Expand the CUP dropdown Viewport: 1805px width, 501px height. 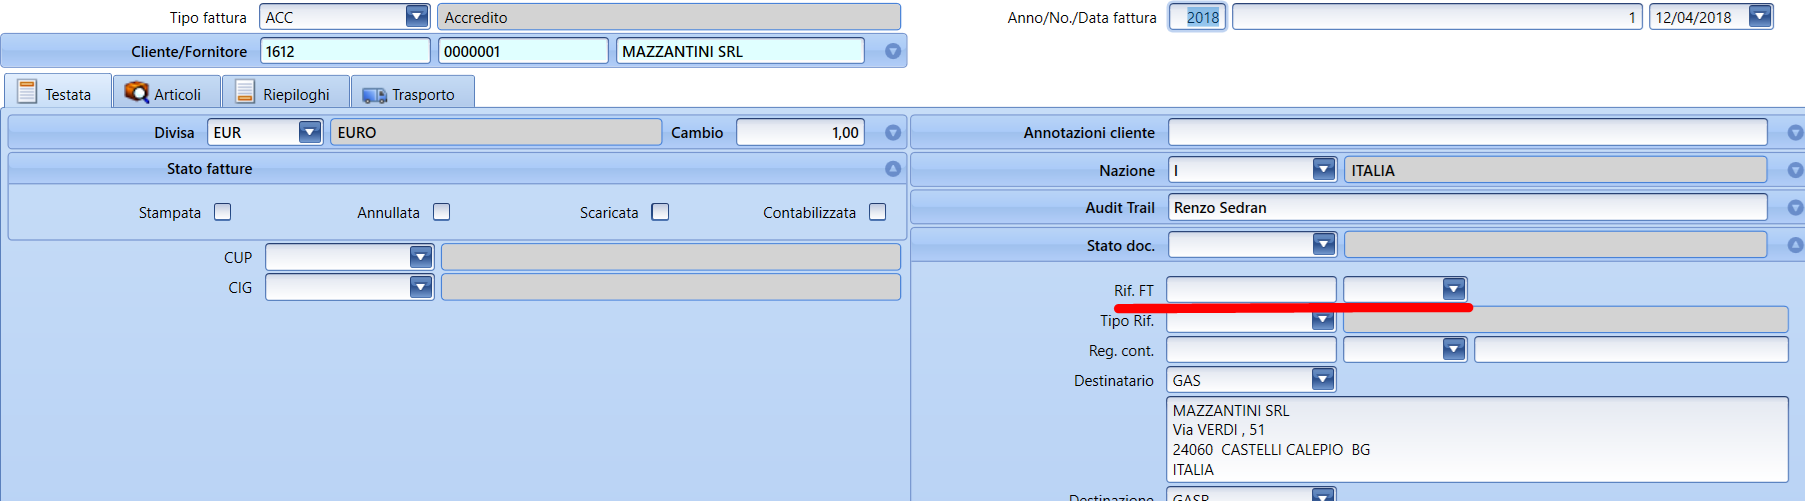[421, 257]
